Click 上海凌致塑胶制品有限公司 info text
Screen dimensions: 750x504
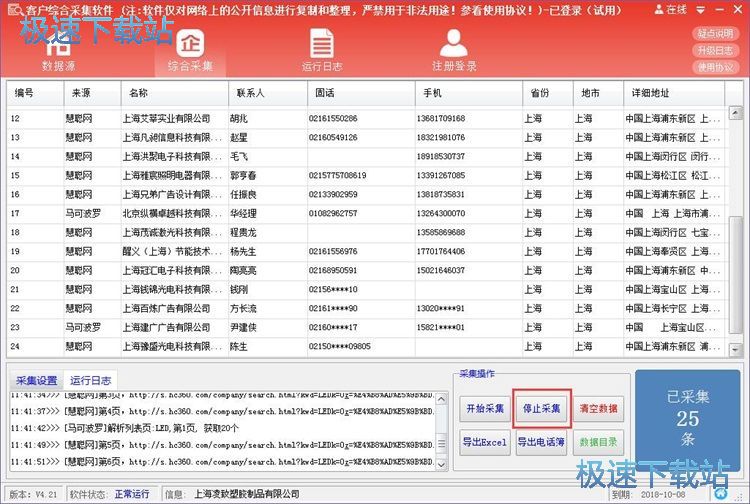(246, 494)
